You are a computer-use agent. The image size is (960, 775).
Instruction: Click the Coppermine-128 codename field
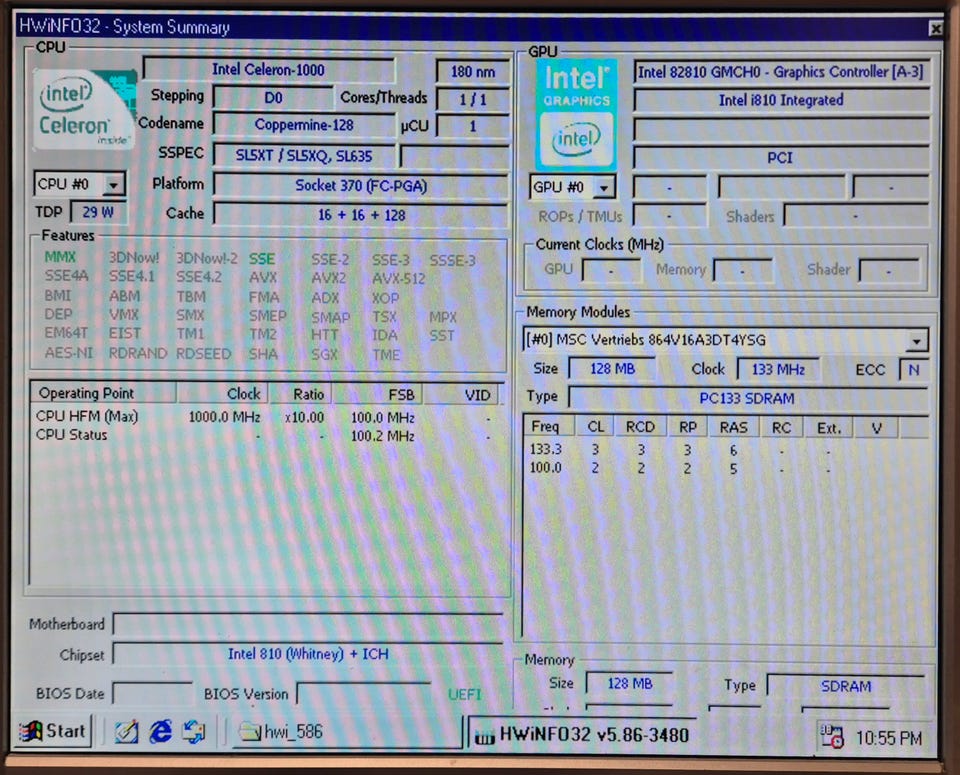tap(304, 125)
